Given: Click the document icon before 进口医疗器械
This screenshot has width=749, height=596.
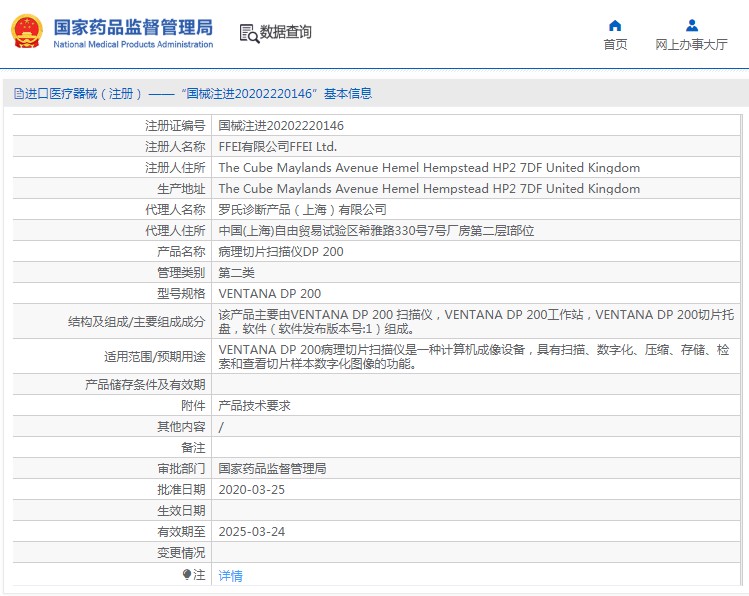Looking at the screenshot, I should point(19,94).
